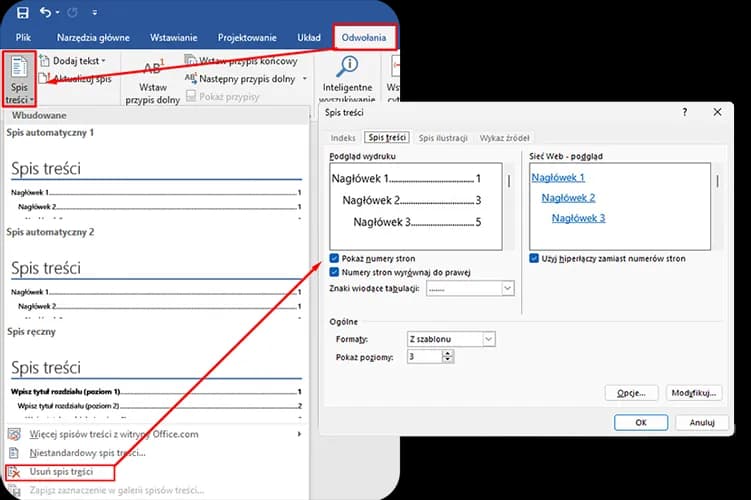Viewport: 751px width, 500px height.
Task: Click the Save icon in title bar
Action: point(22,13)
